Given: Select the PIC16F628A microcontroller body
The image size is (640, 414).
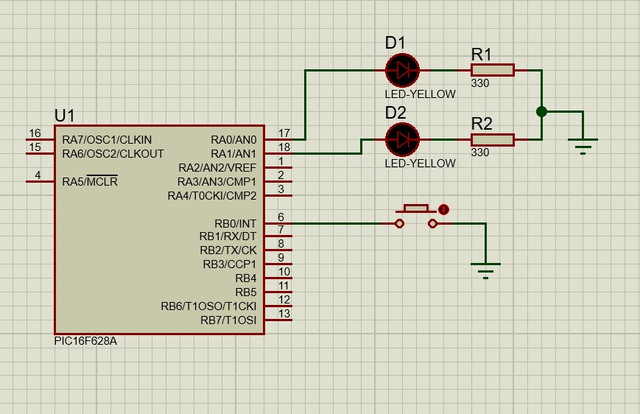Looking at the screenshot, I should [160, 229].
